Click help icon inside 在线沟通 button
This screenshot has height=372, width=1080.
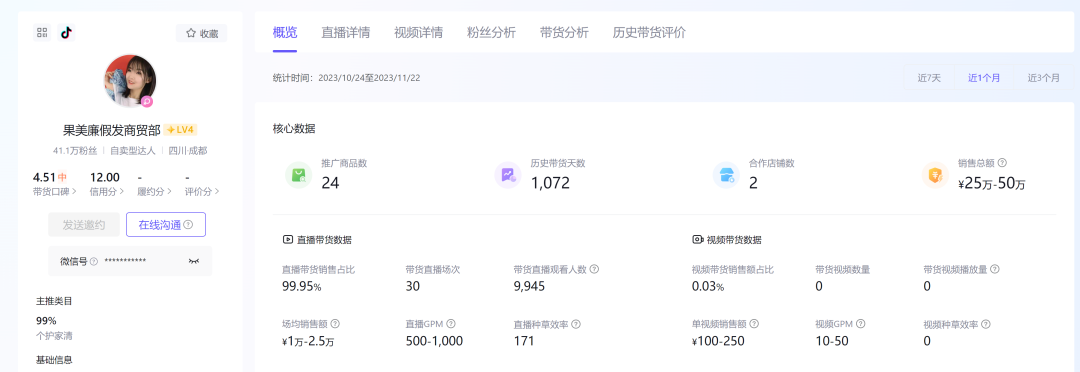pos(188,225)
